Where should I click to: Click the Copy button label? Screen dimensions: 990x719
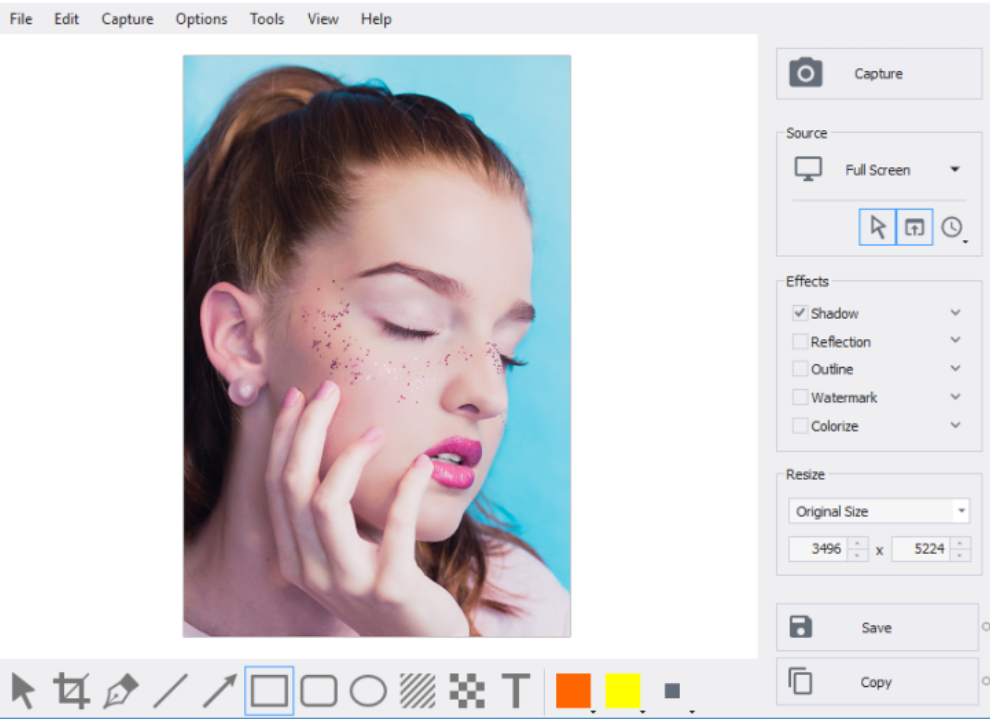[x=876, y=682]
